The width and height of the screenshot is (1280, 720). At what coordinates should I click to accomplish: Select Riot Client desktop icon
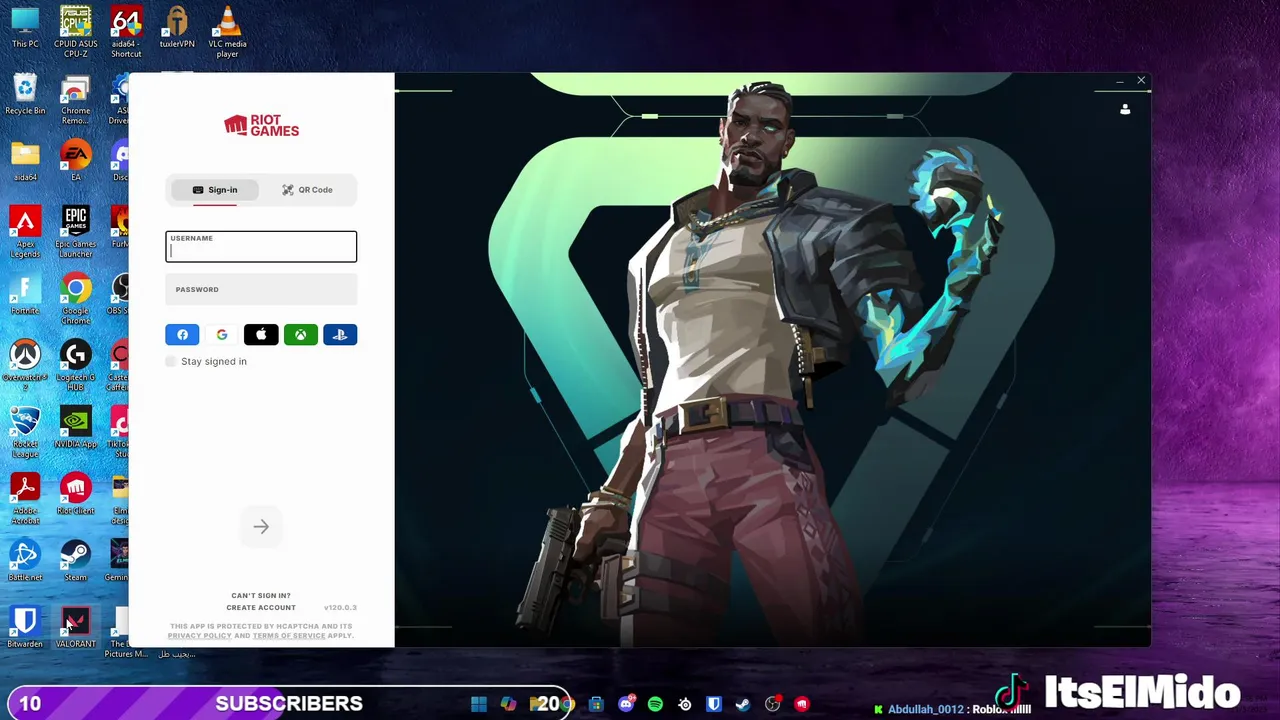(76, 495)
